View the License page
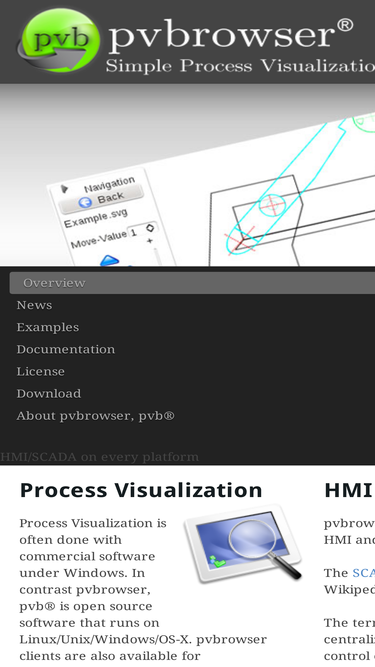This screenshot has width=375, height=667. pos(41,371)
